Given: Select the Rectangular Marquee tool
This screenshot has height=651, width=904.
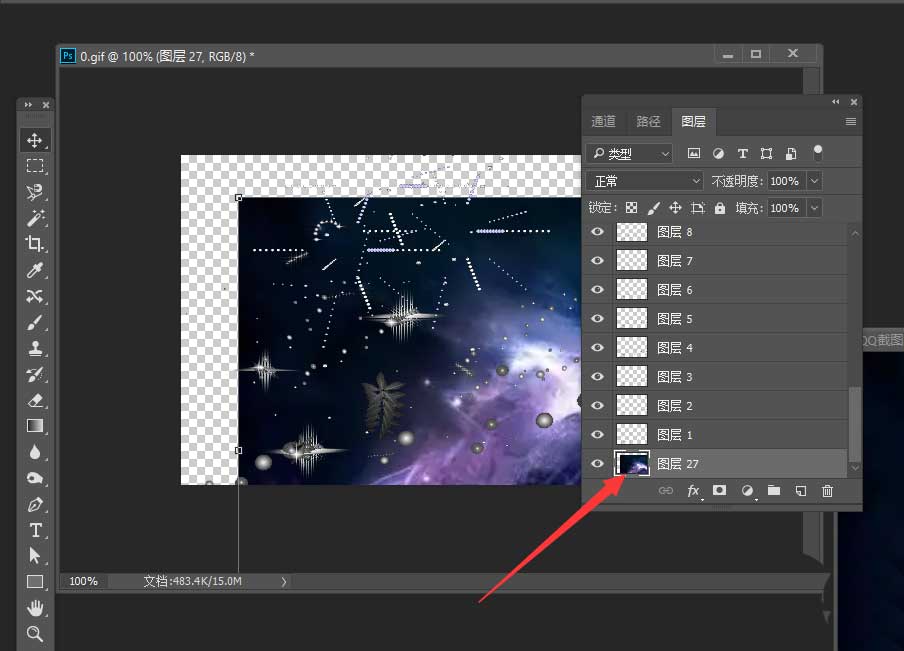Looking at the screenshot, I should coord(35,166).
